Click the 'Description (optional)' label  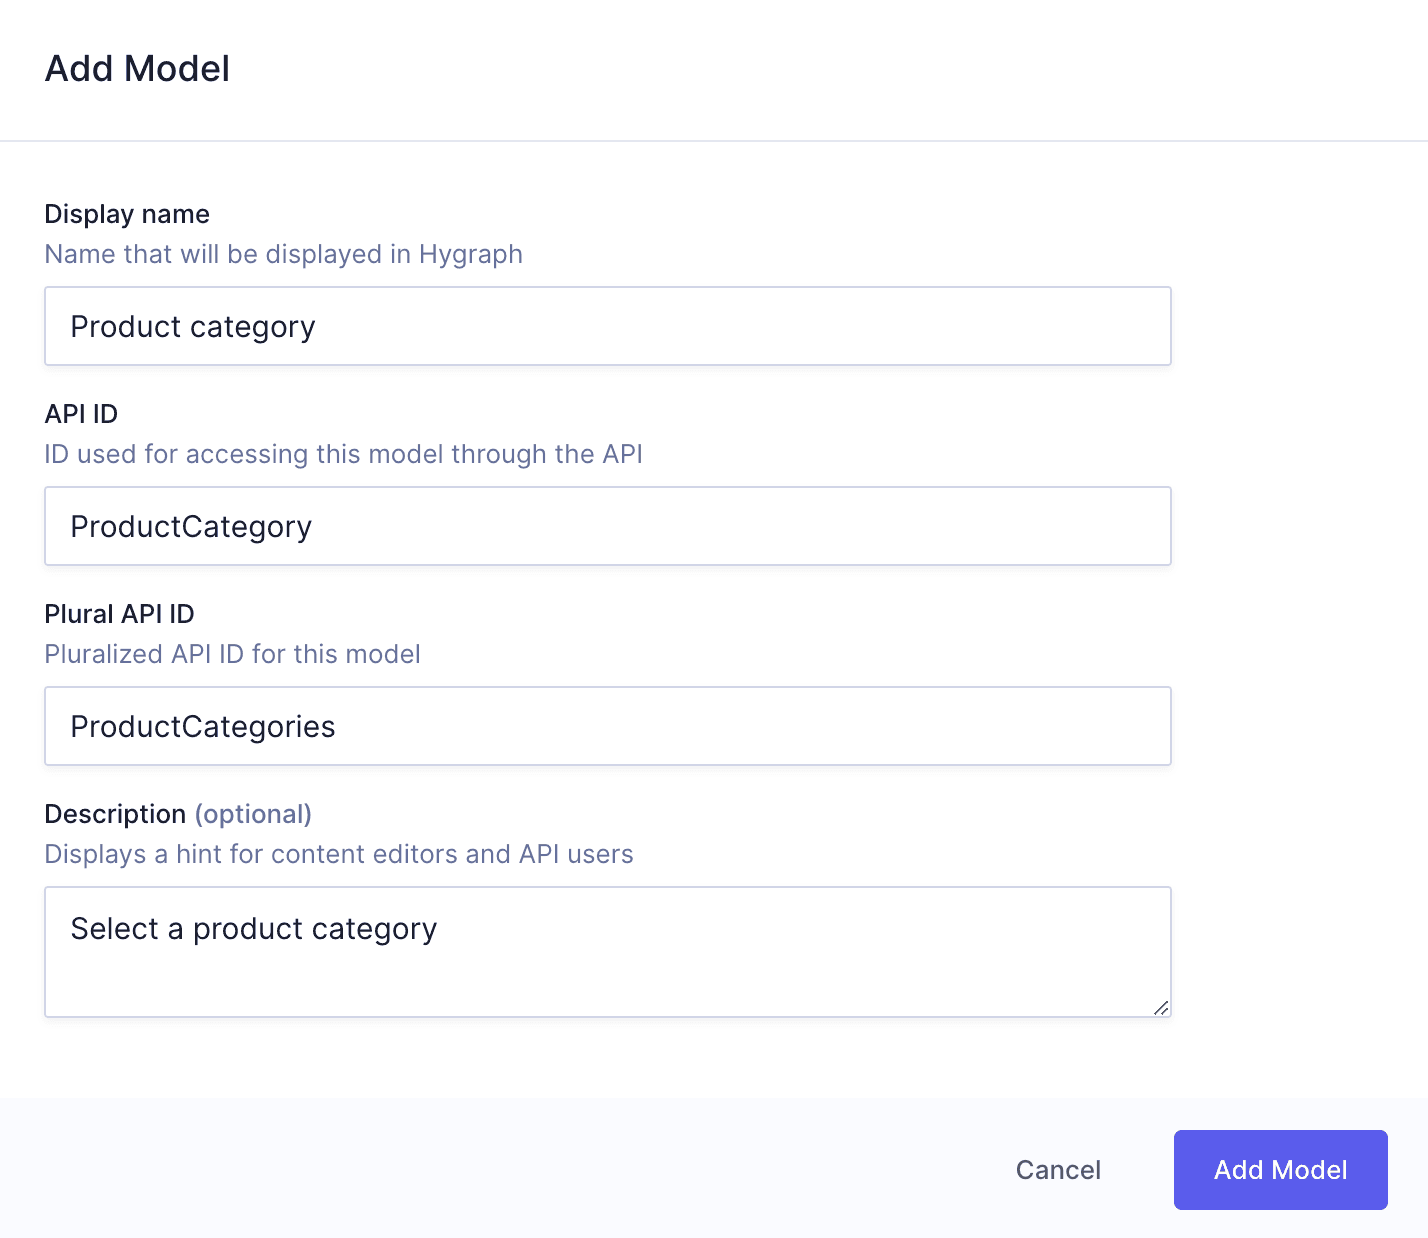(x=177, y=813)
